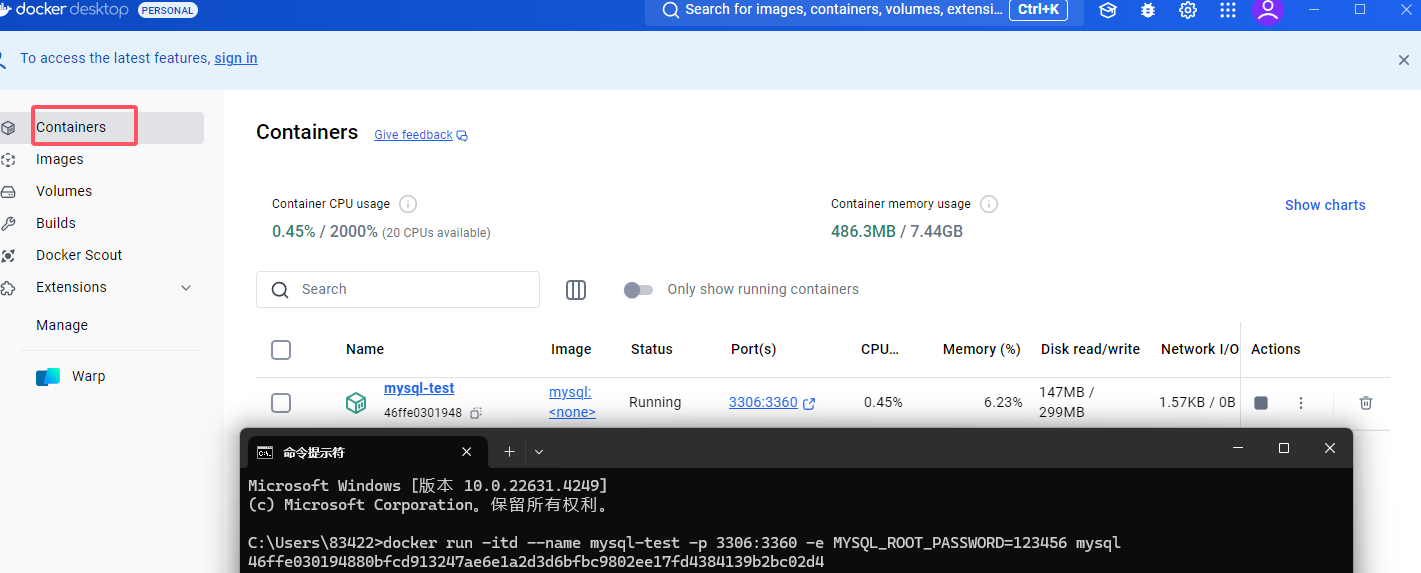
Task: Click the mysql-test container cube icon
Action: [x=356, y=403]
